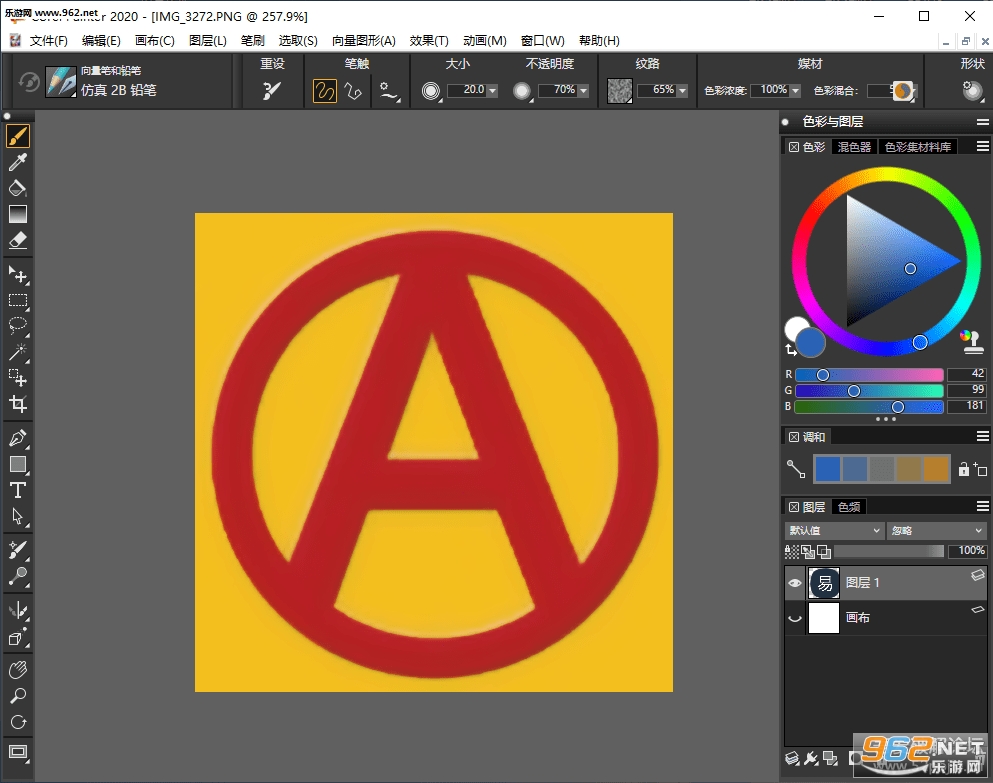Select the Grabber hand tool

[x=18, y=670]
